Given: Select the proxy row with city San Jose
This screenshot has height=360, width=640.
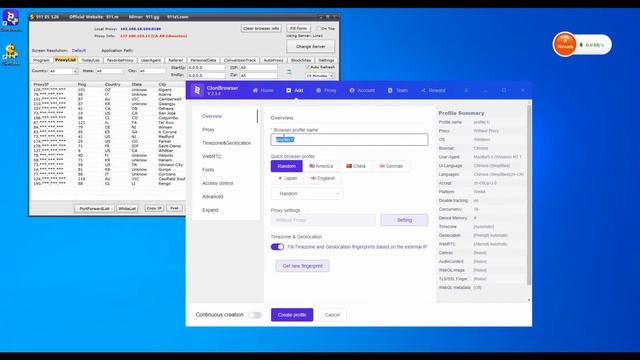Looking at the screenshot, I should (109, 113).
